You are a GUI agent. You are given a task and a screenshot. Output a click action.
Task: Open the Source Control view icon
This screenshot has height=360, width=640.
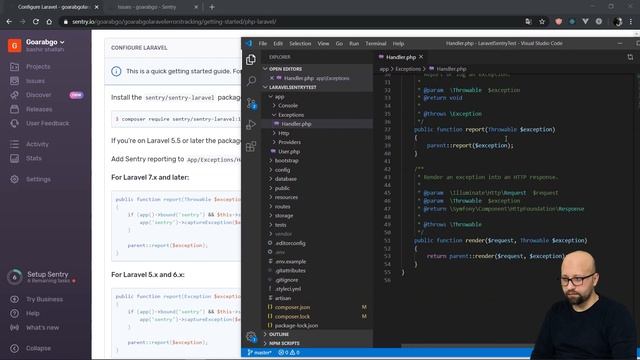click(251, 103)
